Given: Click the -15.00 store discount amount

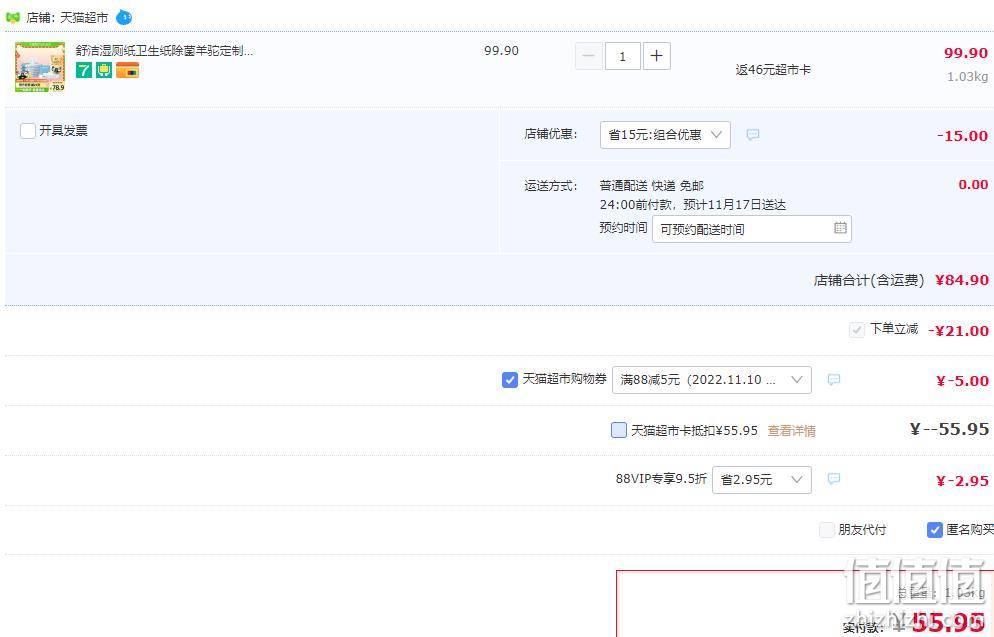Looking at the screenshot, I should (962, 136).
